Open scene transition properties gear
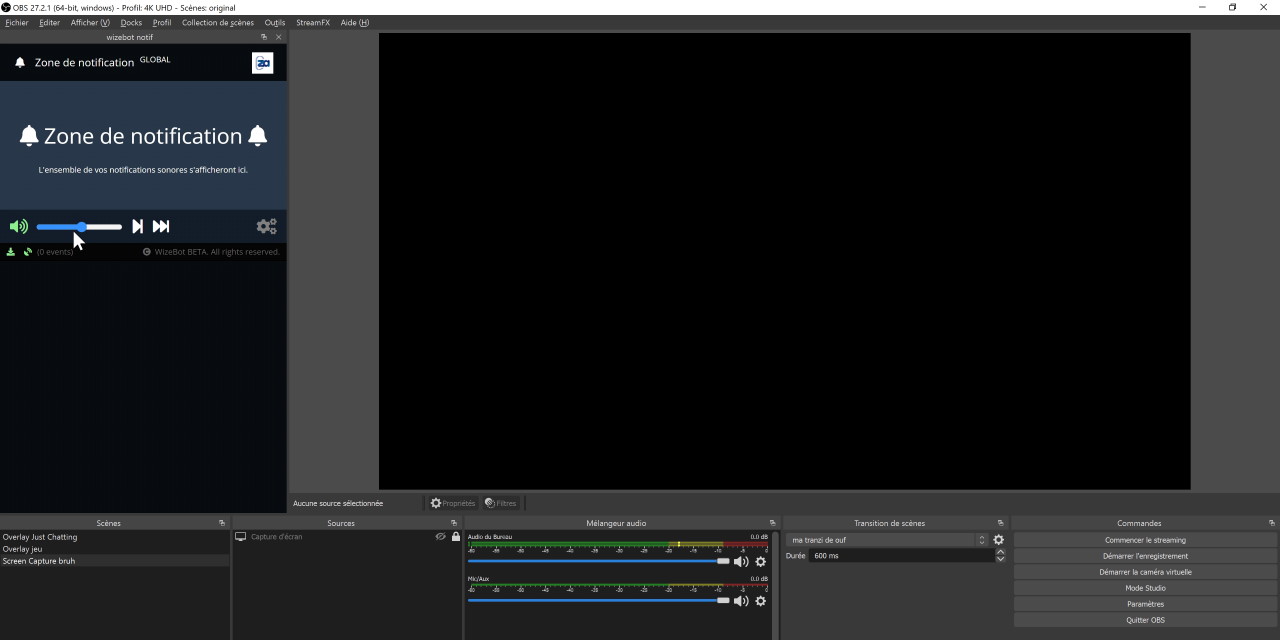The height and width of the screenshot is (640, 1280). (998, 540)
